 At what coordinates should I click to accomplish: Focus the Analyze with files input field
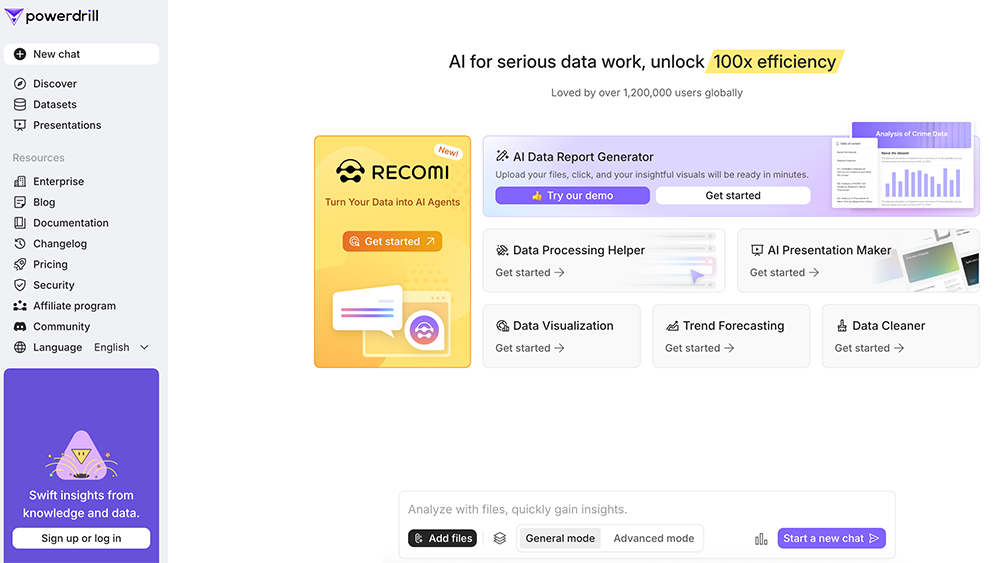pos(647,509)
